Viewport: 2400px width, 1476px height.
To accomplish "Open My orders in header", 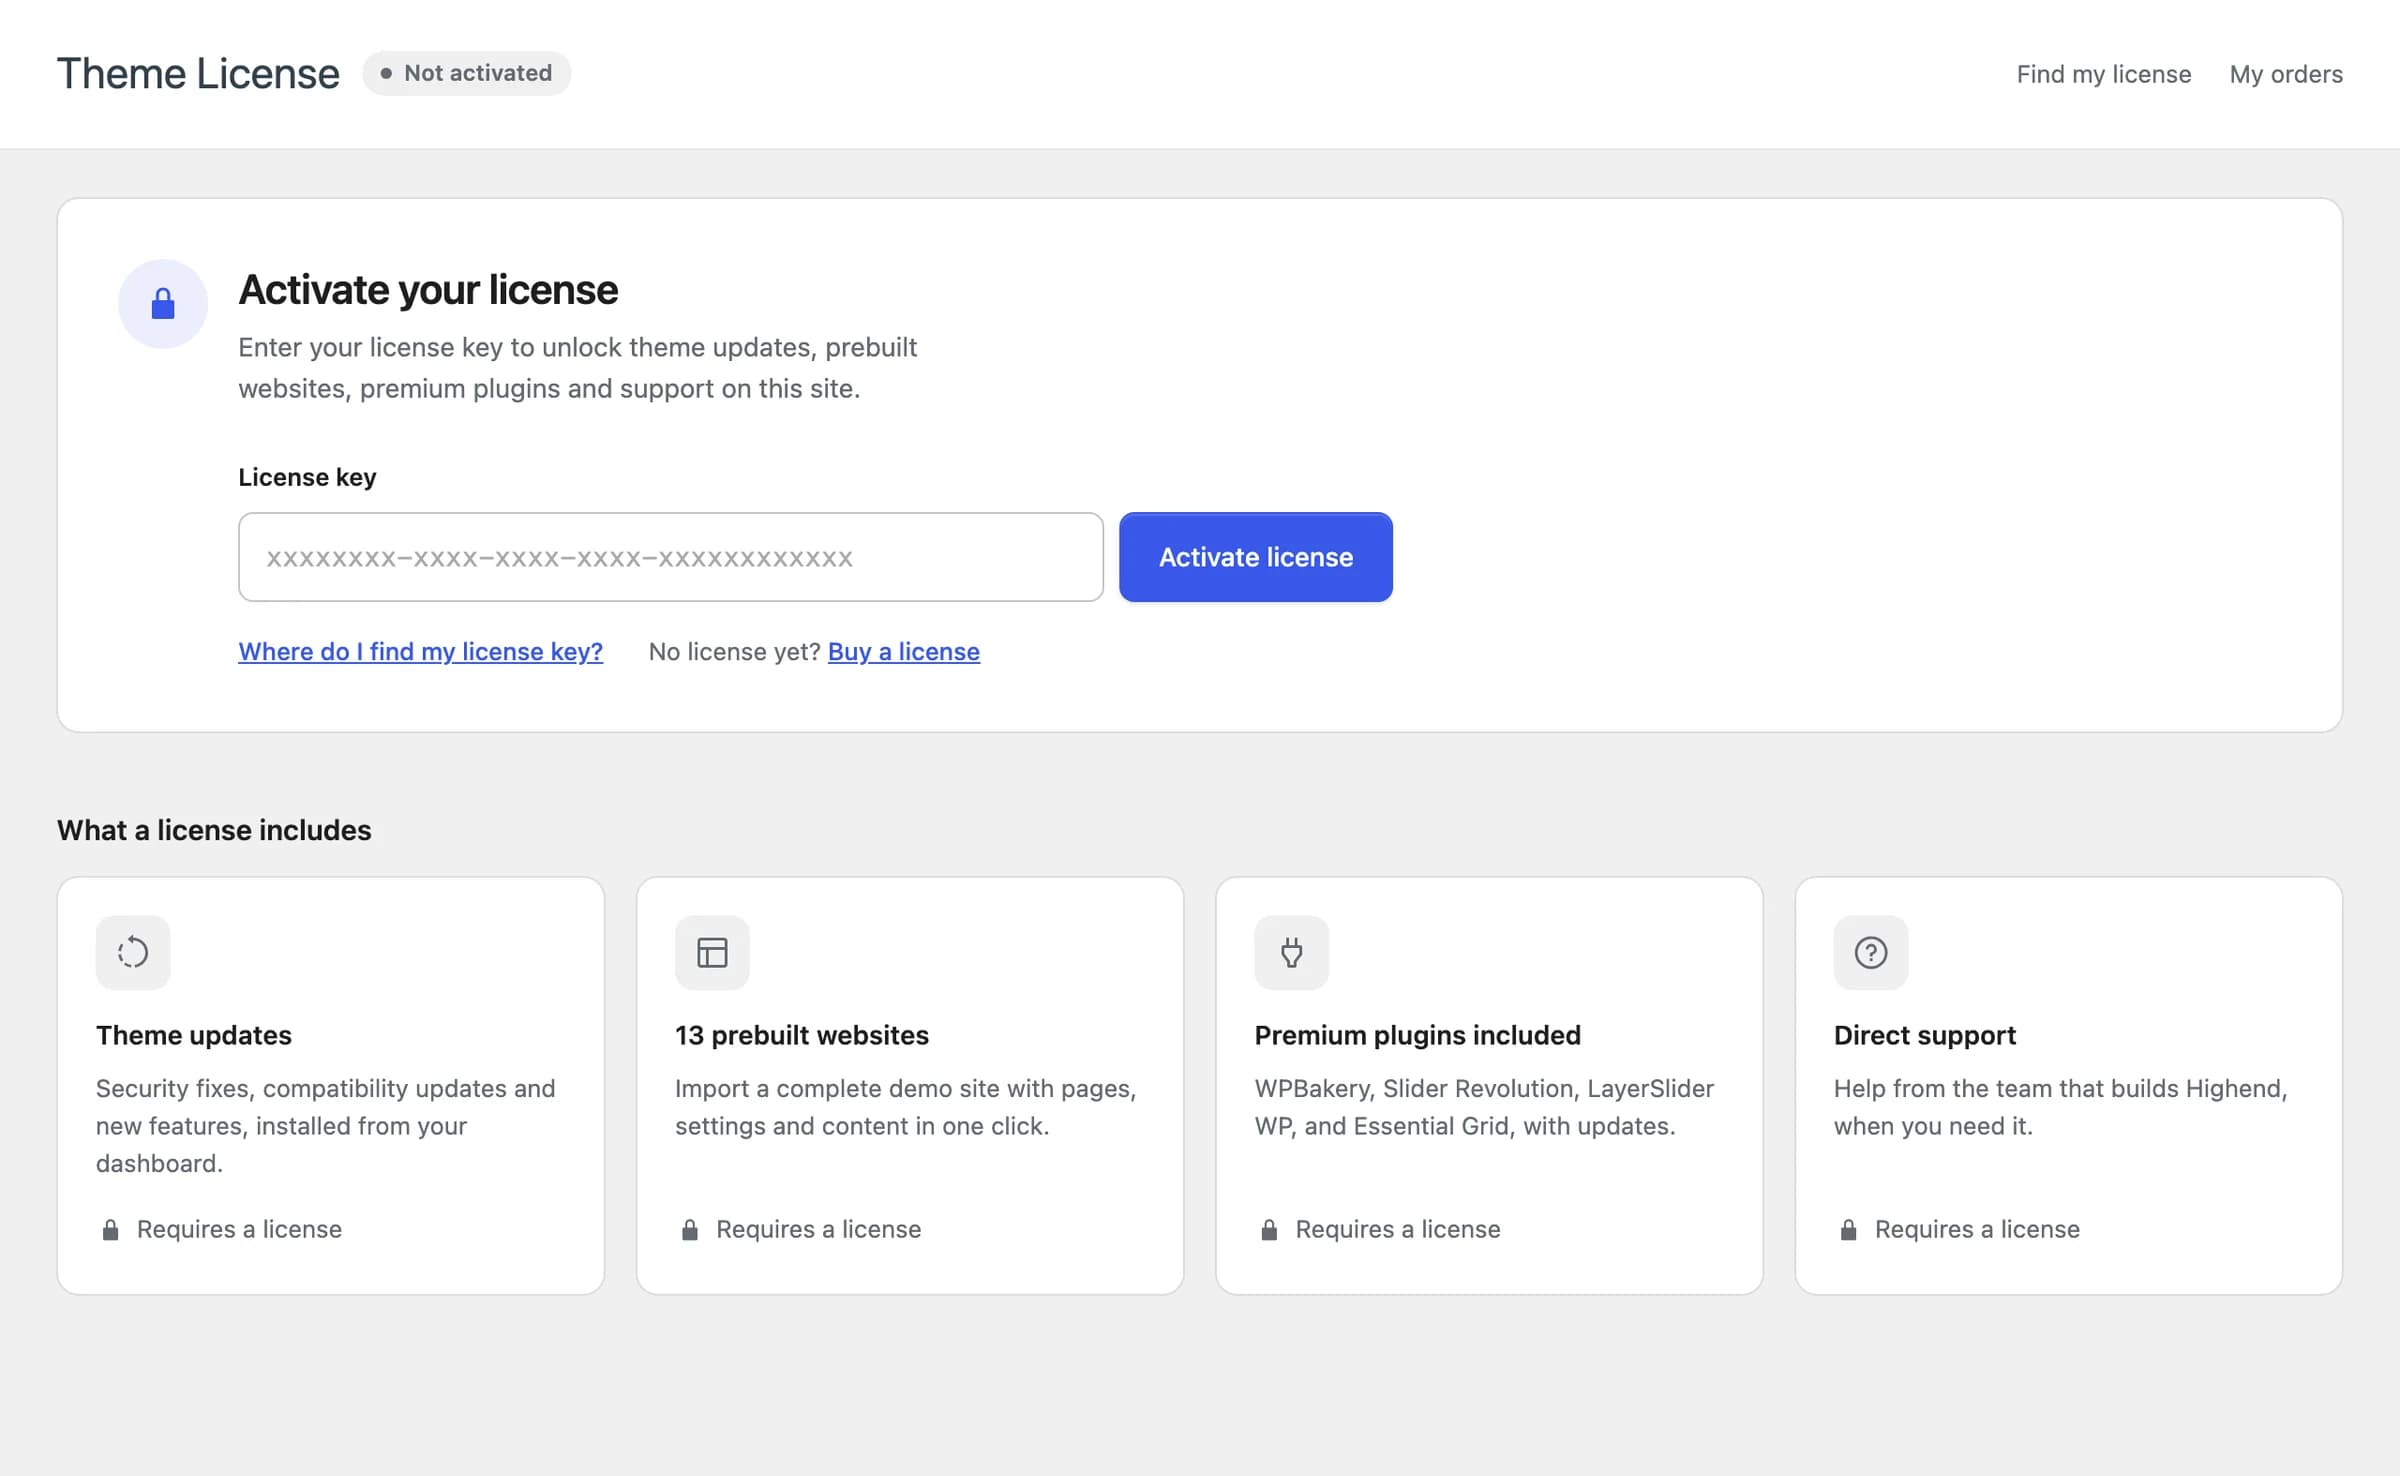I will point(2286,74).
